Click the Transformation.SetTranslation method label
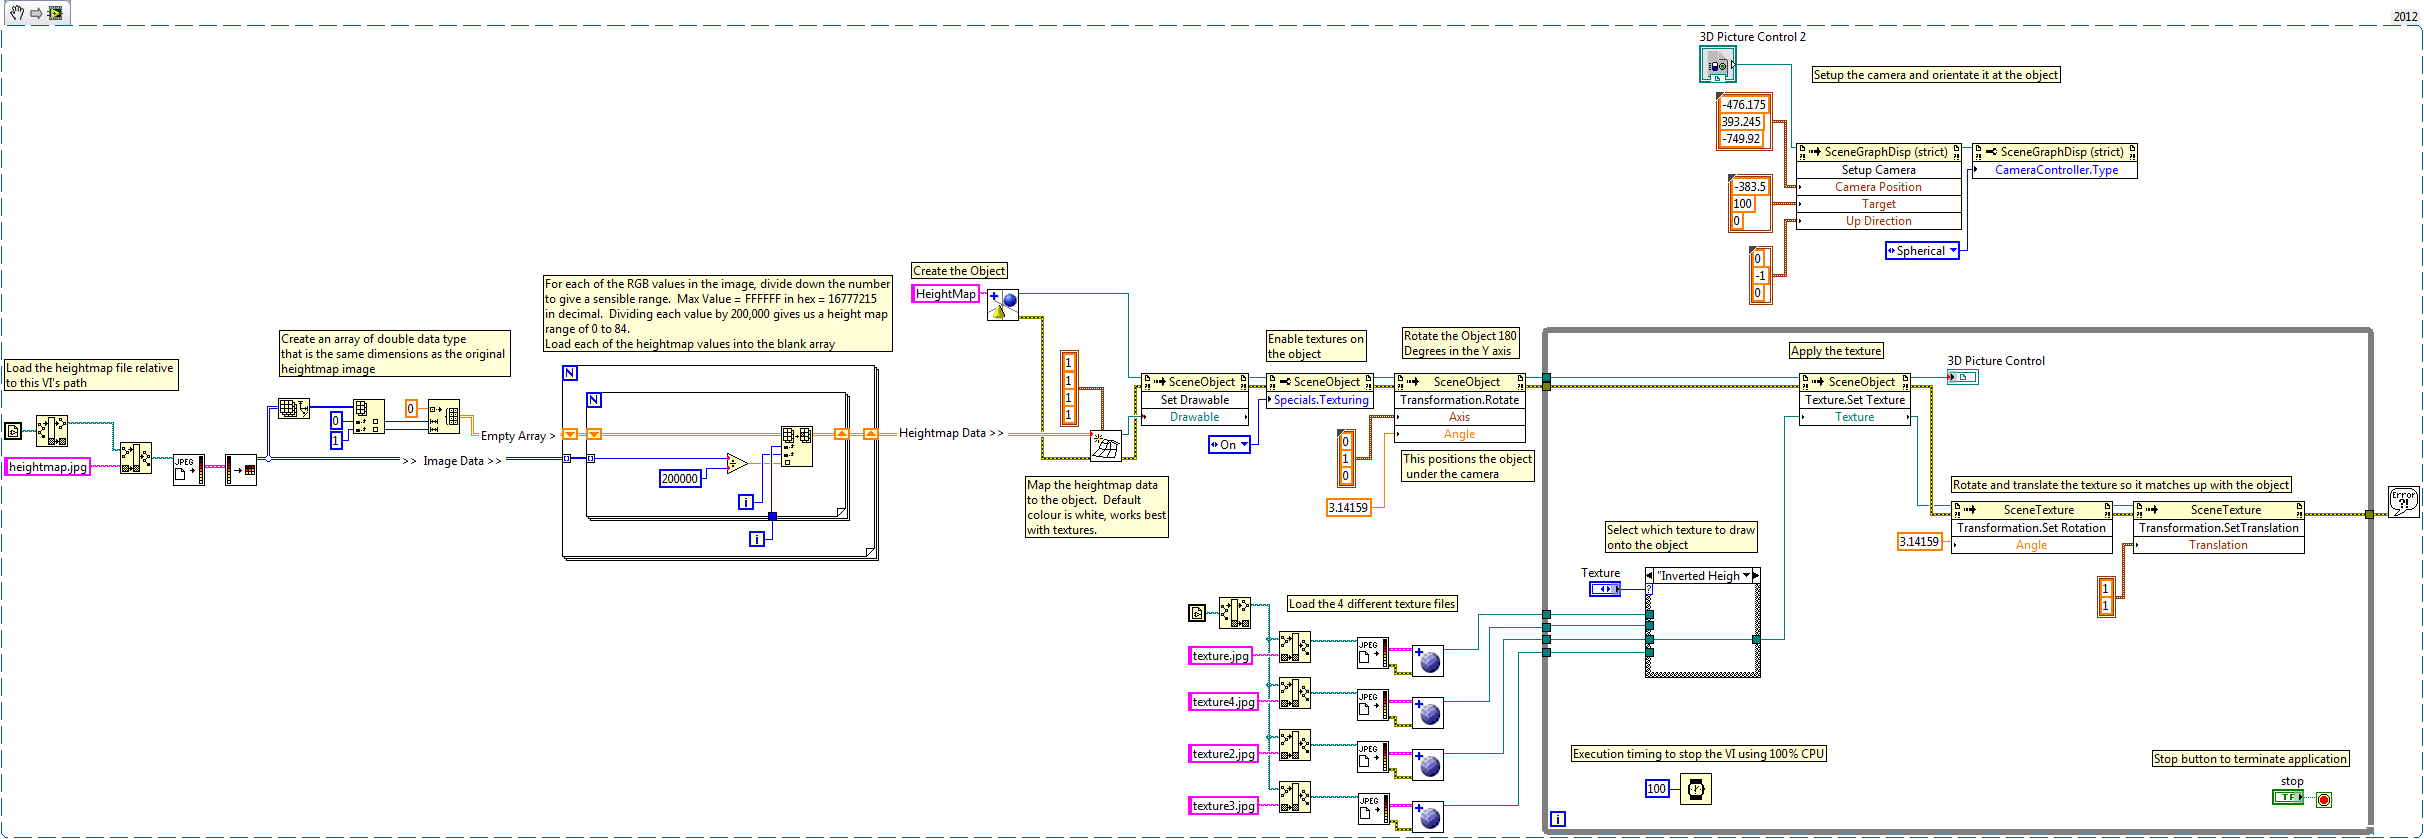2424x839 pixels. [x=2219, y=528]
